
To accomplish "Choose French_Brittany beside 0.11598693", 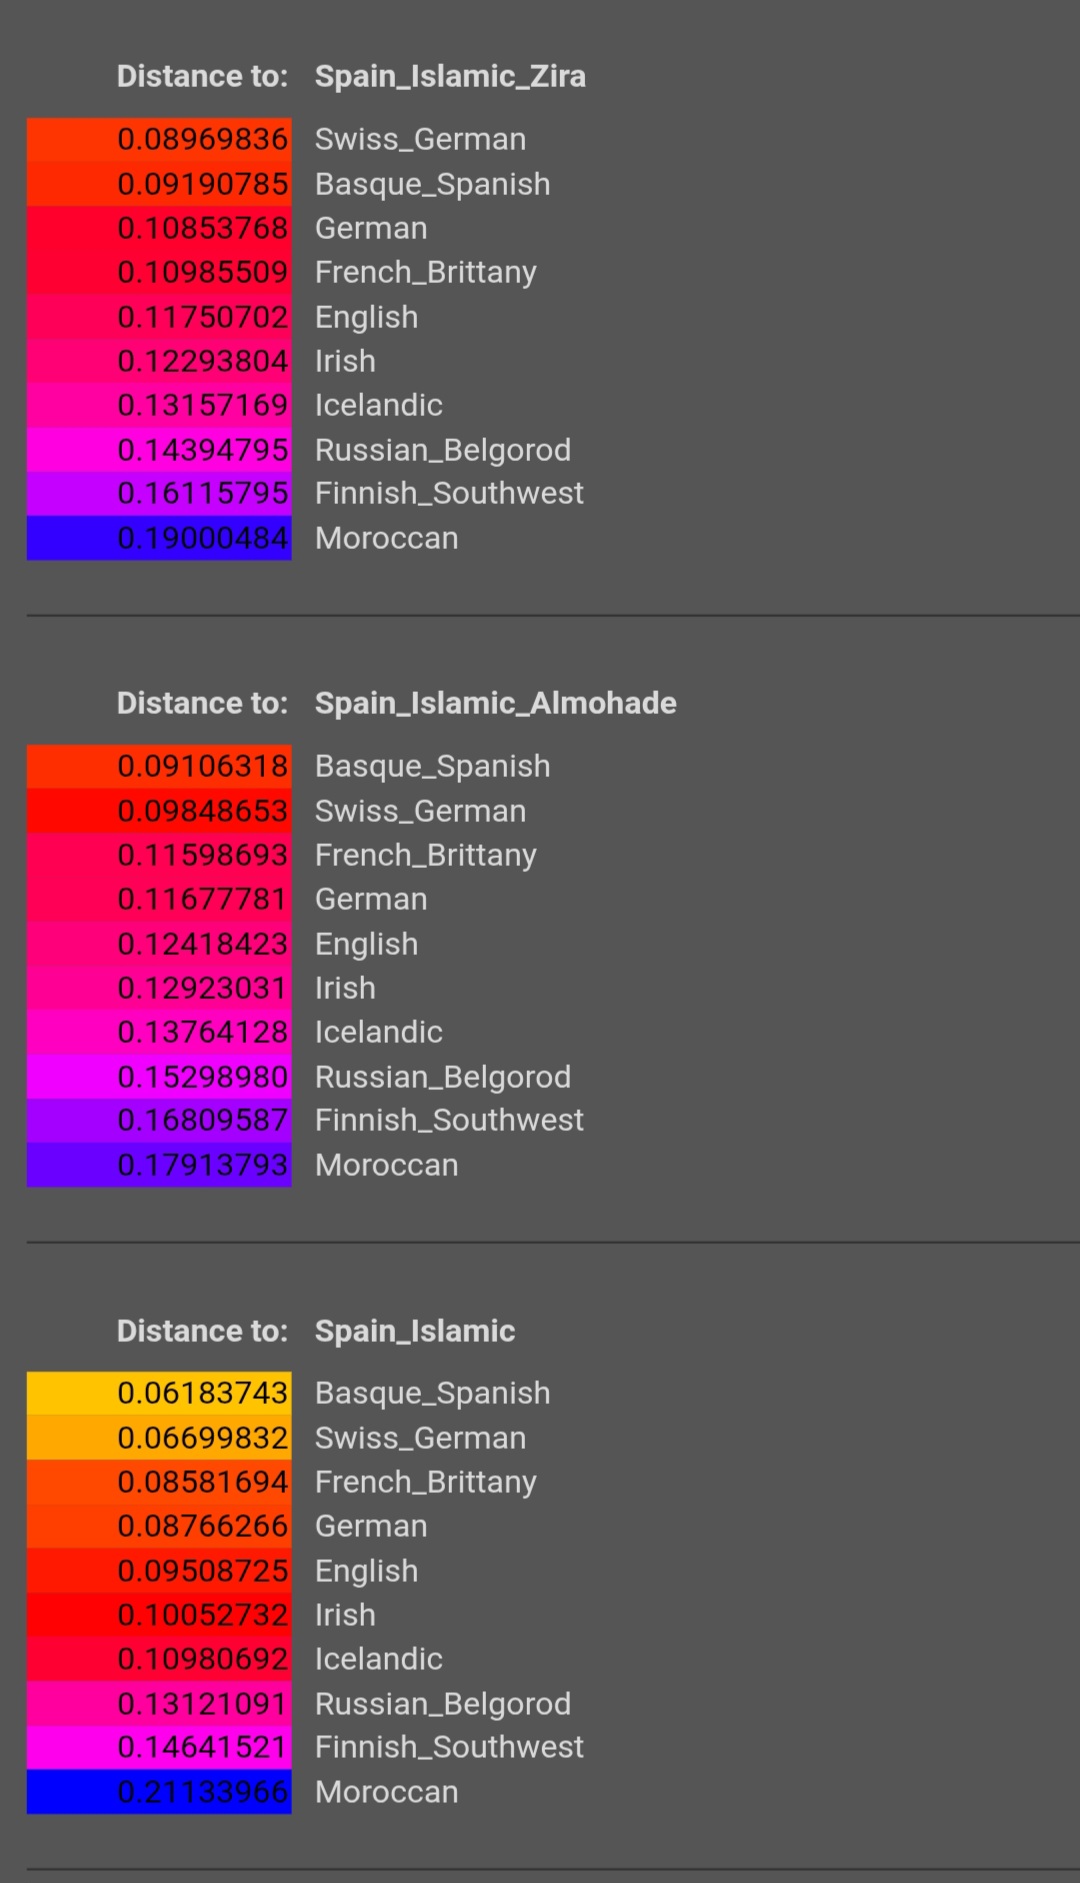I will click(x=426, y=855).
